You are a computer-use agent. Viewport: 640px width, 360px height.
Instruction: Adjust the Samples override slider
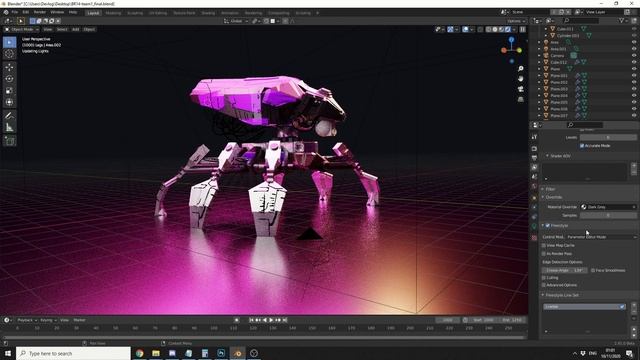point(608,215)
